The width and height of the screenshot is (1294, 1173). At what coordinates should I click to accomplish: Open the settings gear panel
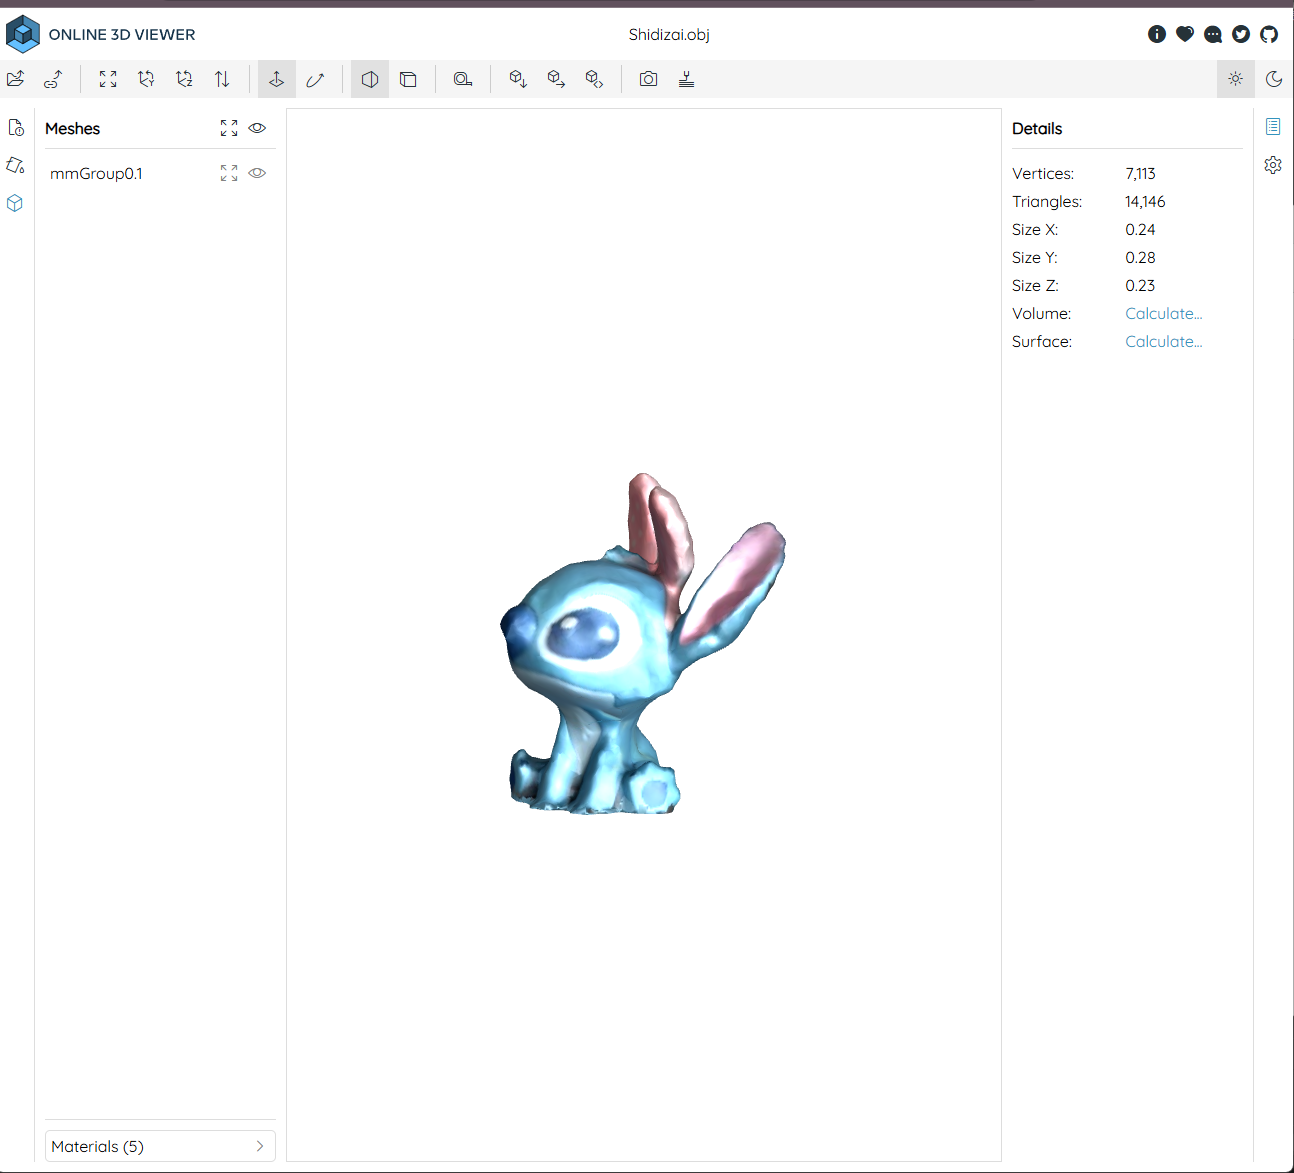click(x=1272, y=165)
